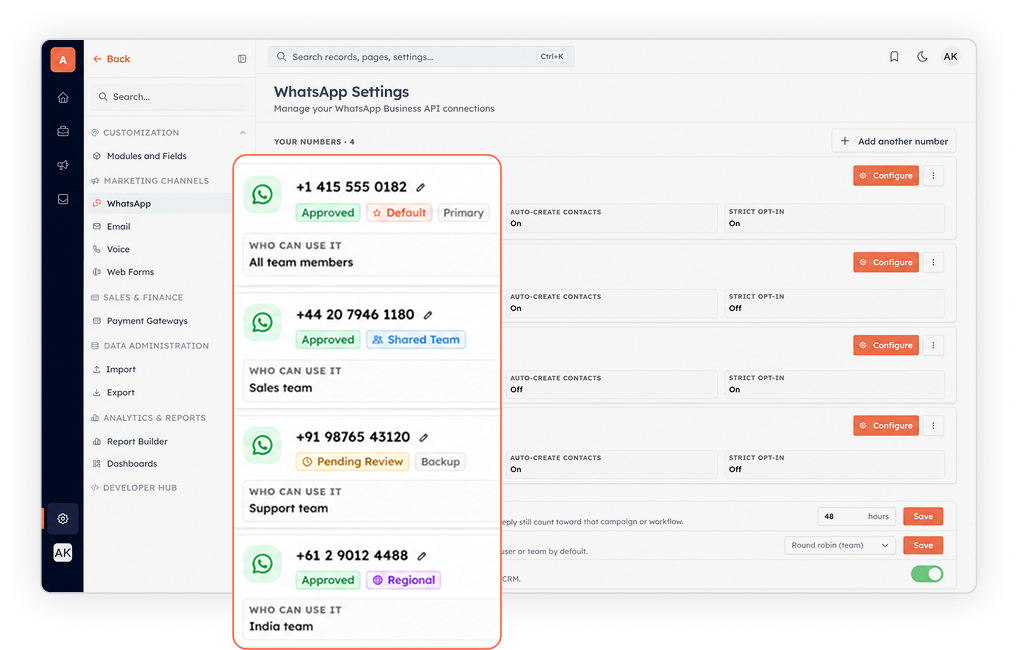Toggle the green switch at bottom right
Viewport: 1018px width, 650px height.
[927, 574]
